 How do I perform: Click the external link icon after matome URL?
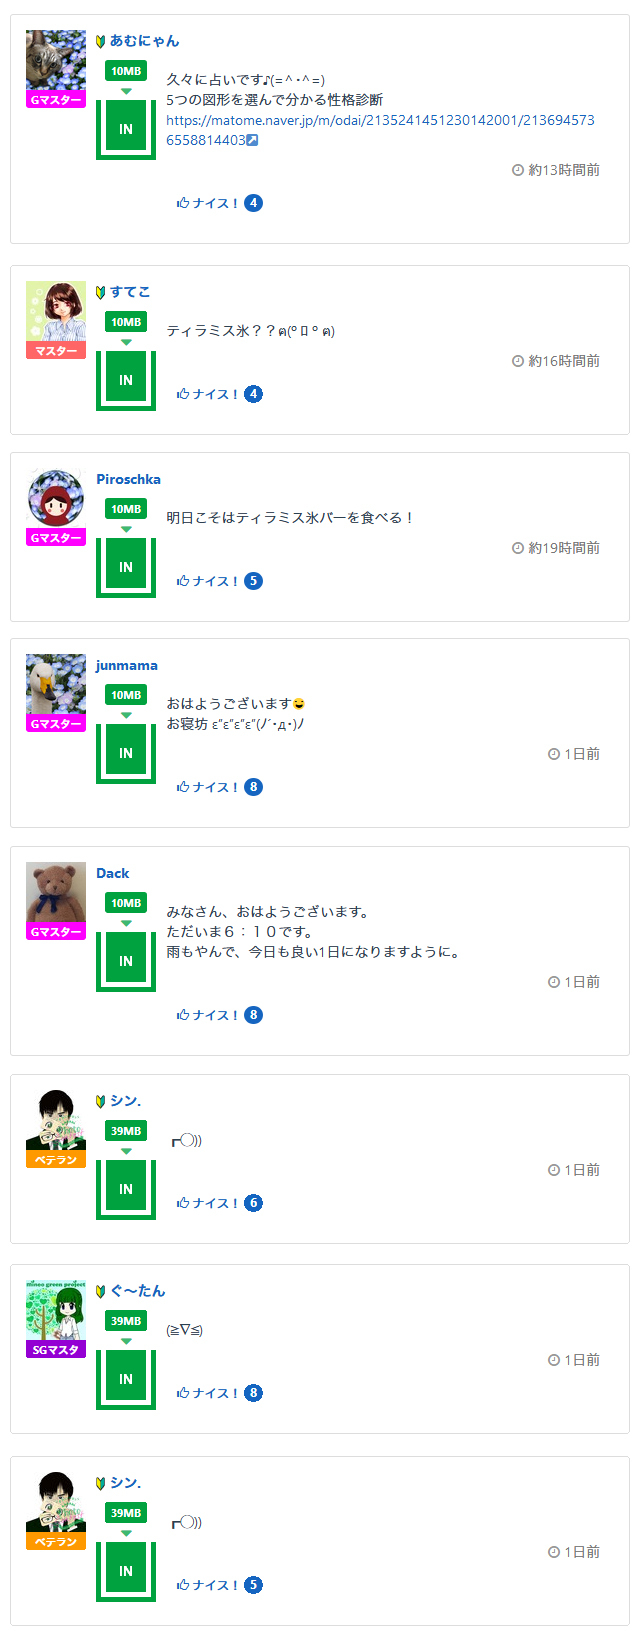[x=252, y=140]
